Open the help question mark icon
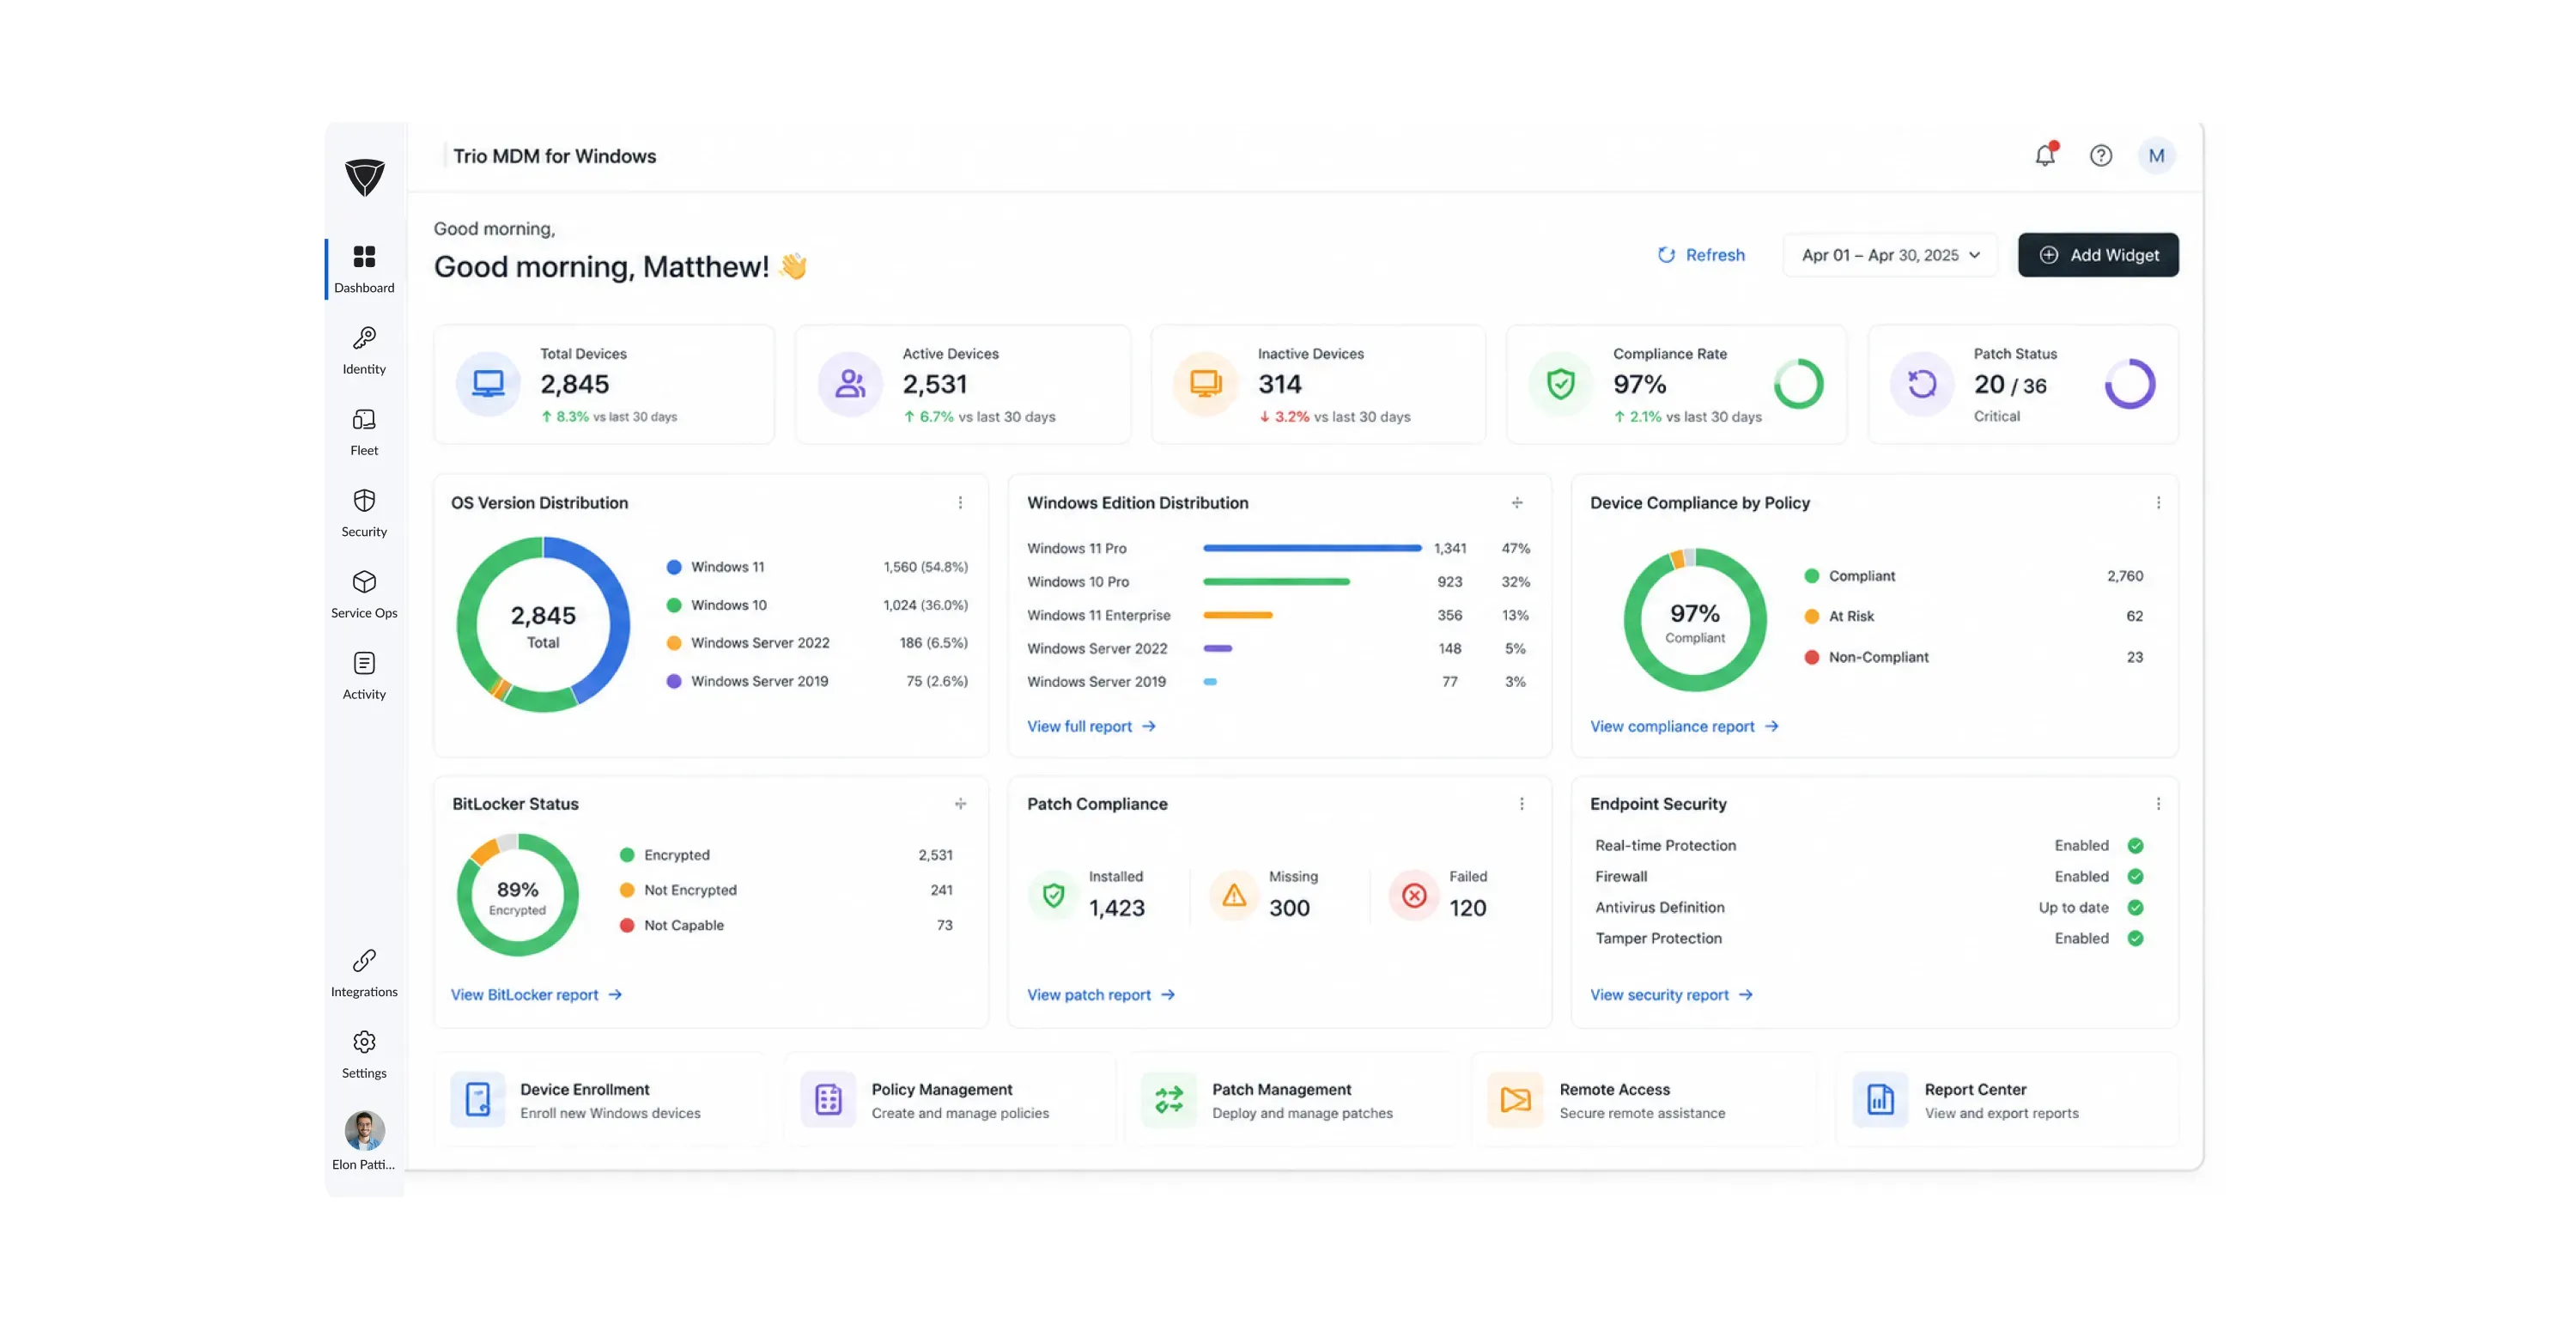 click(2101, 155)
